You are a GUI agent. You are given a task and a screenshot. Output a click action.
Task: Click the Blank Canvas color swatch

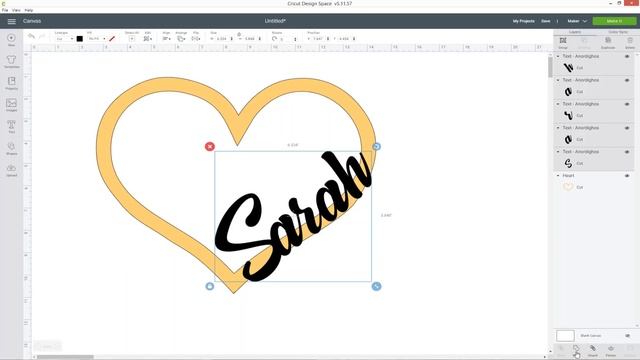[565, 336]
